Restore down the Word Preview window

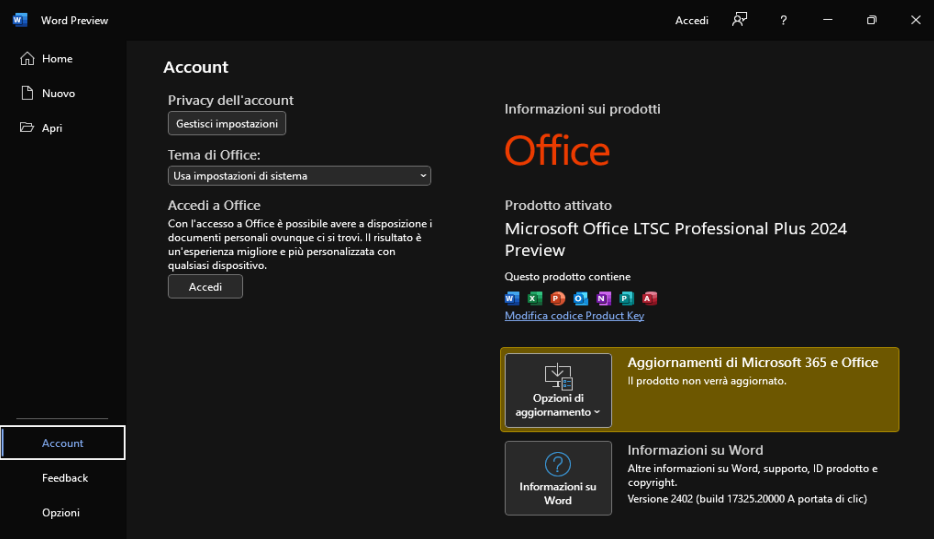871,20
